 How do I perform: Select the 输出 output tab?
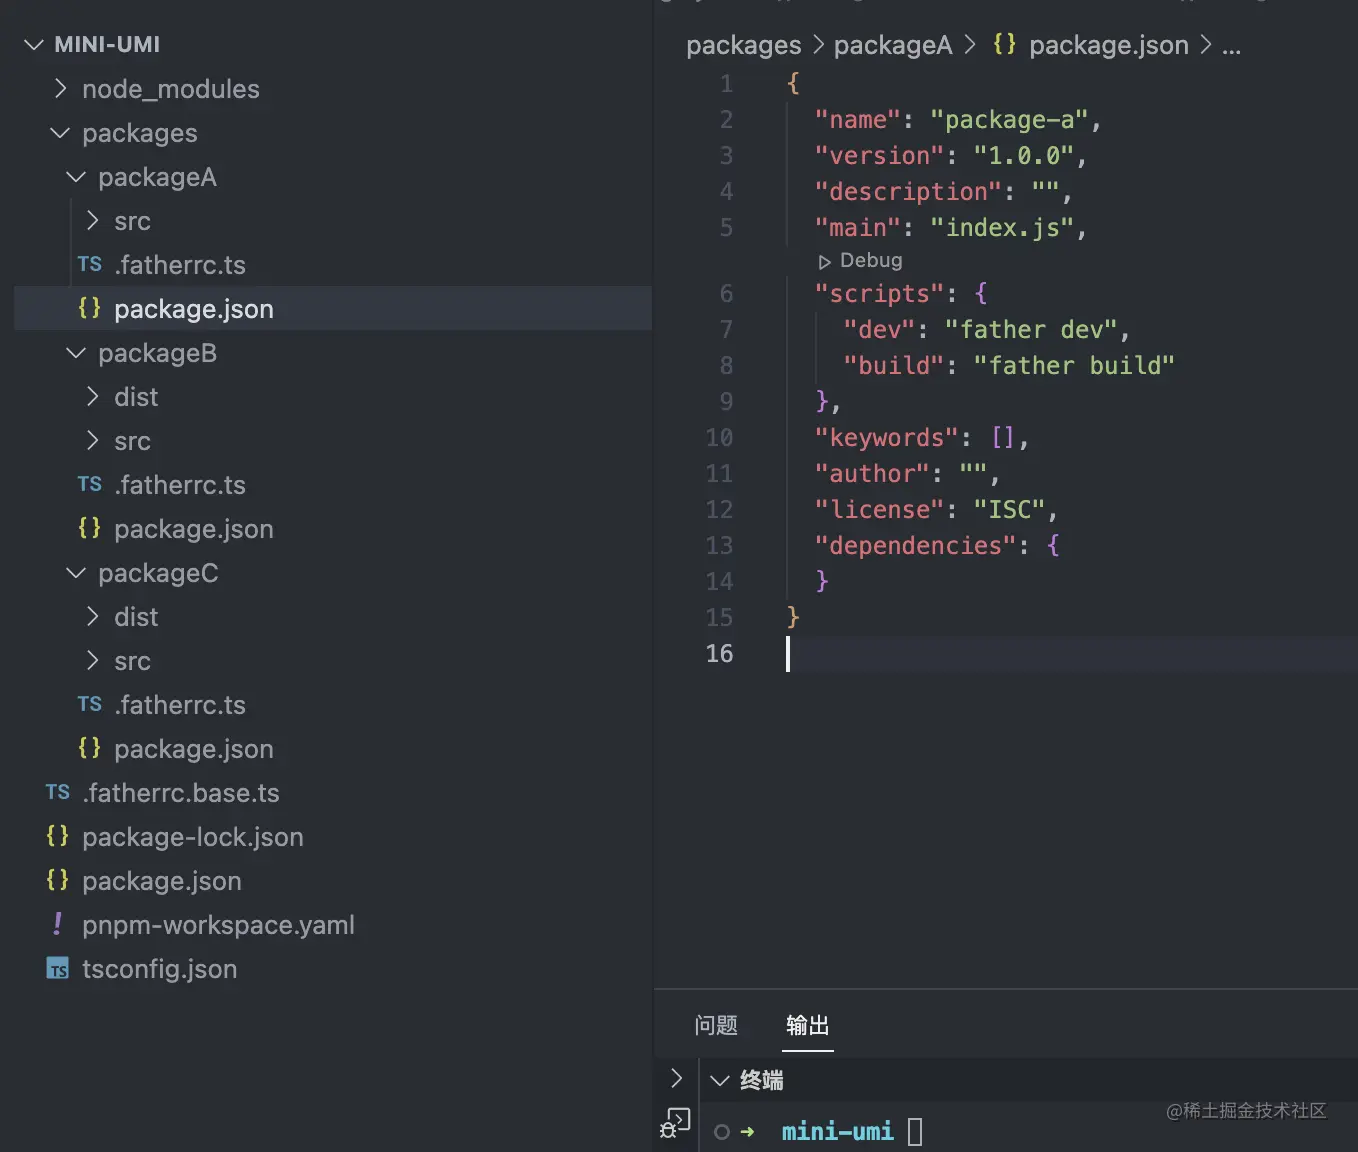pyautogui.click(x=807, y=1025)
